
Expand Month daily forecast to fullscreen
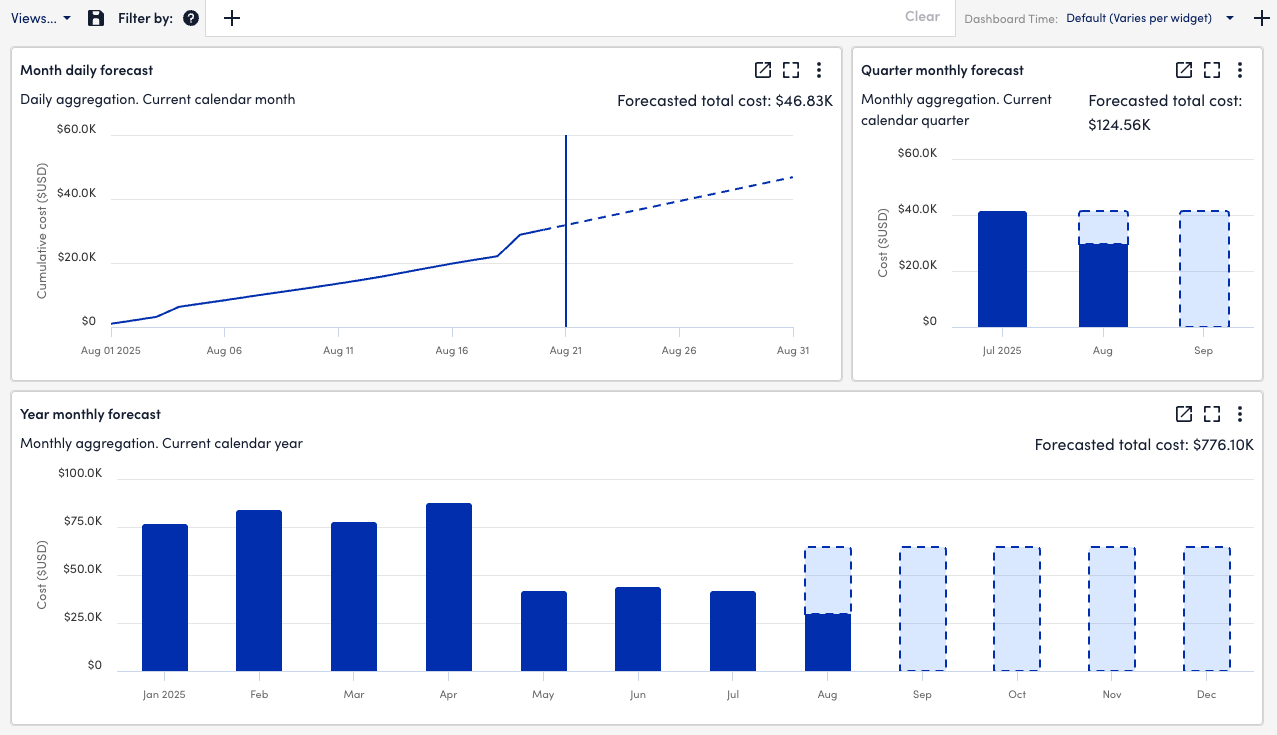tap(791, 70)
